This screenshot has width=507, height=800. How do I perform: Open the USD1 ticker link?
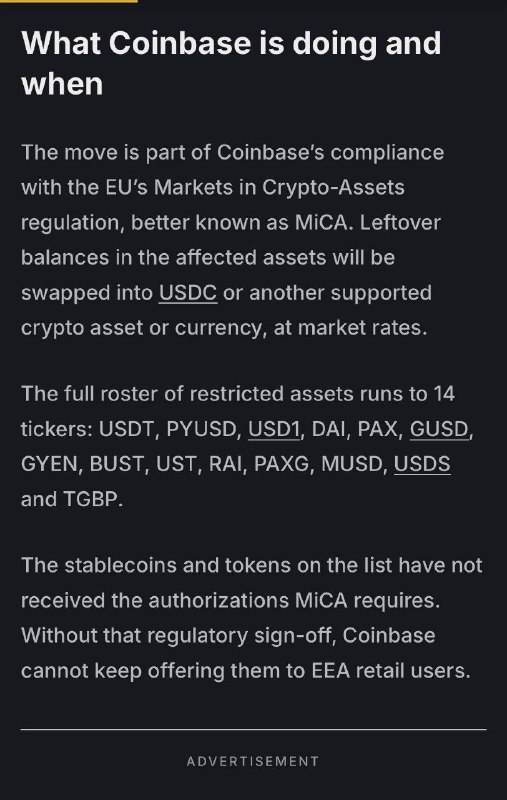tap(274, 429)
